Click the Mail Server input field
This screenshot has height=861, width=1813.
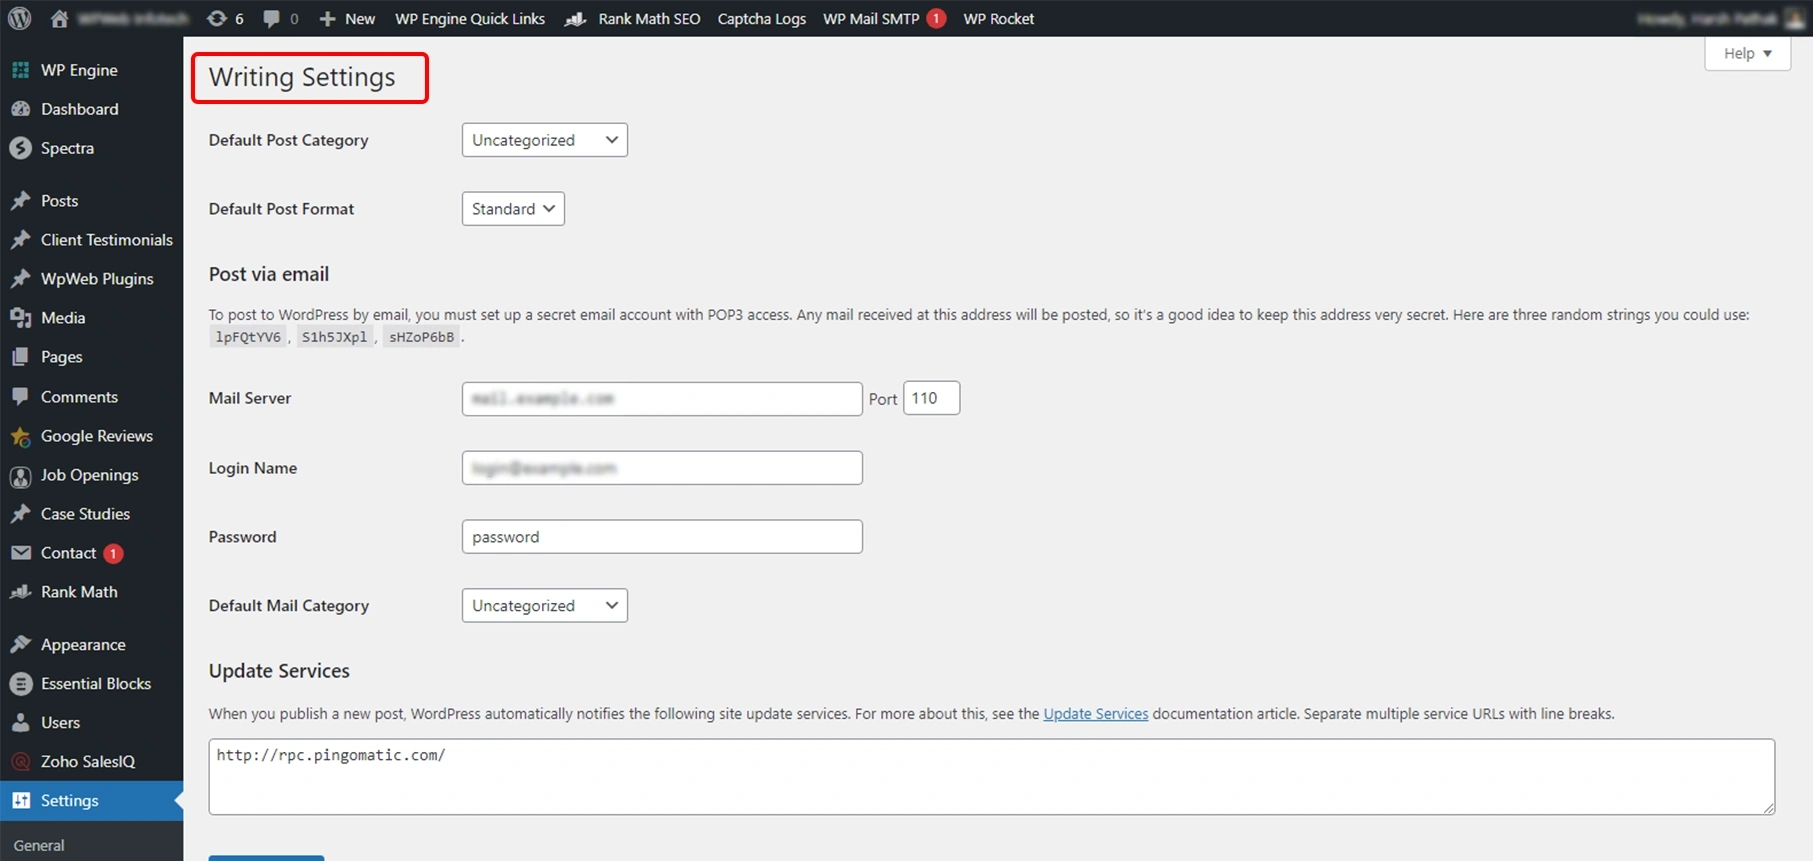click(x=661, y=399)
